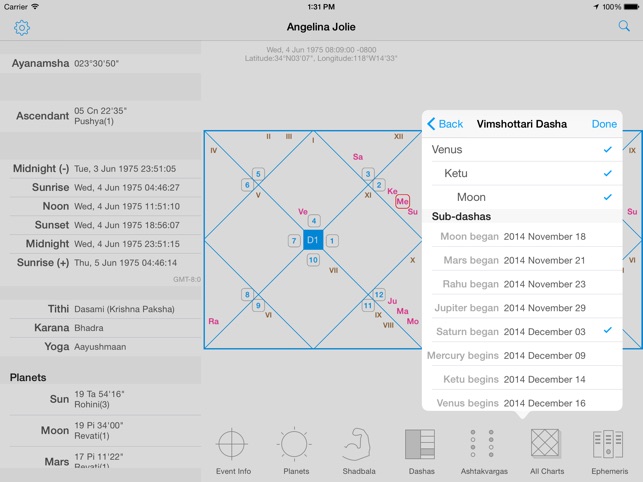Image resolution: width=643 pixels, height=482 pixels.
Task: Open the settings gear icon
Action: (22, 27)
